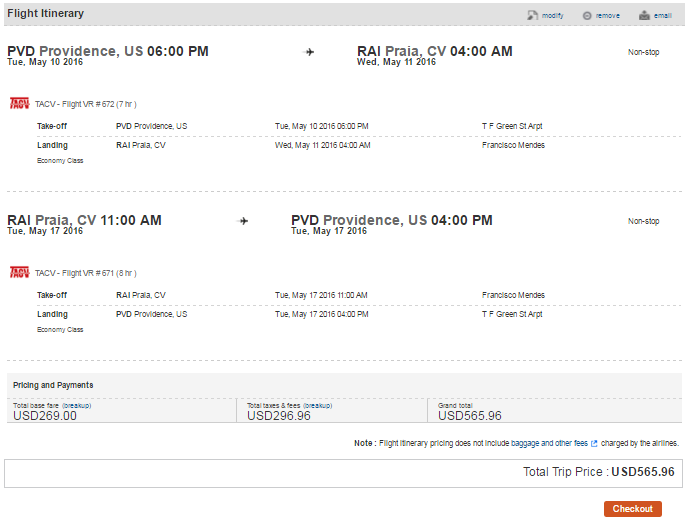Viewport: 687px width, 521px height.
Task: Show the taxes & fees breakup
Action: tap(317, 406)
